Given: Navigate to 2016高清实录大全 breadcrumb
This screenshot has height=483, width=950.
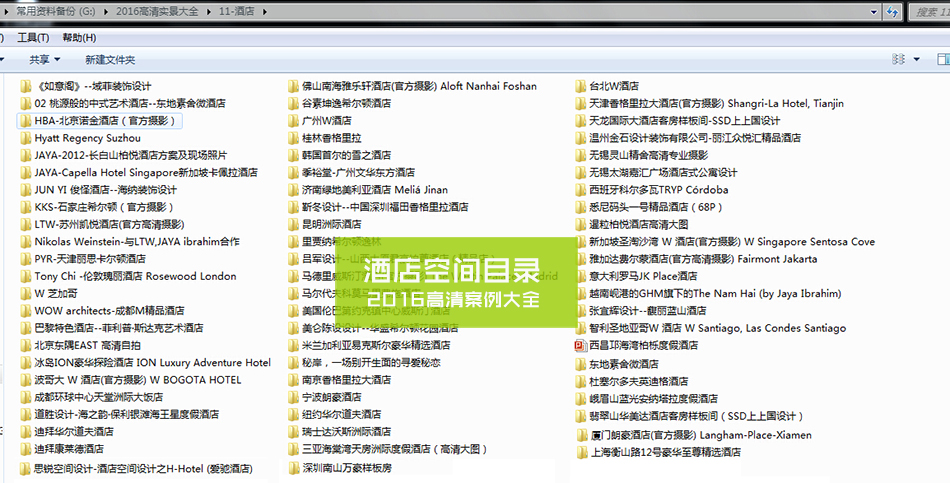Looking at the screenshot, I should click(x=159, y=12).
